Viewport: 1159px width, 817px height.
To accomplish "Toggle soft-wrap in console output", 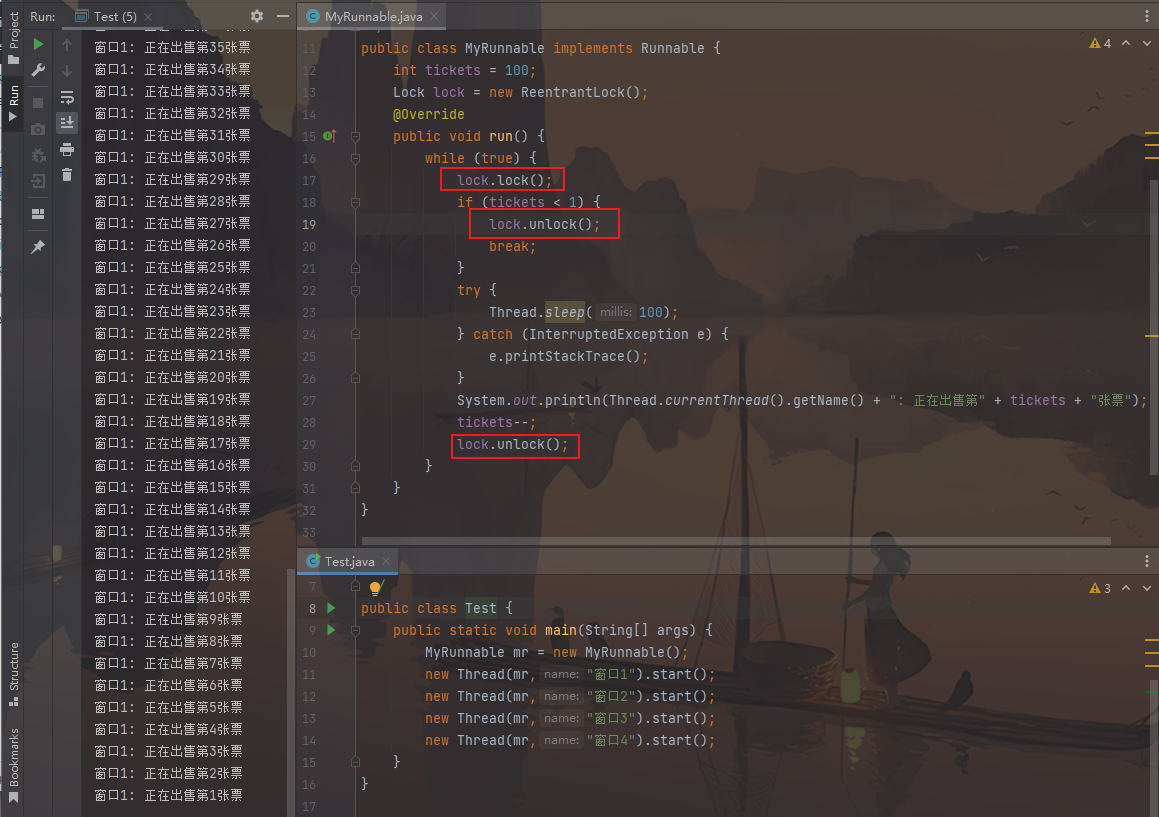I will click(x=67, y=97).
